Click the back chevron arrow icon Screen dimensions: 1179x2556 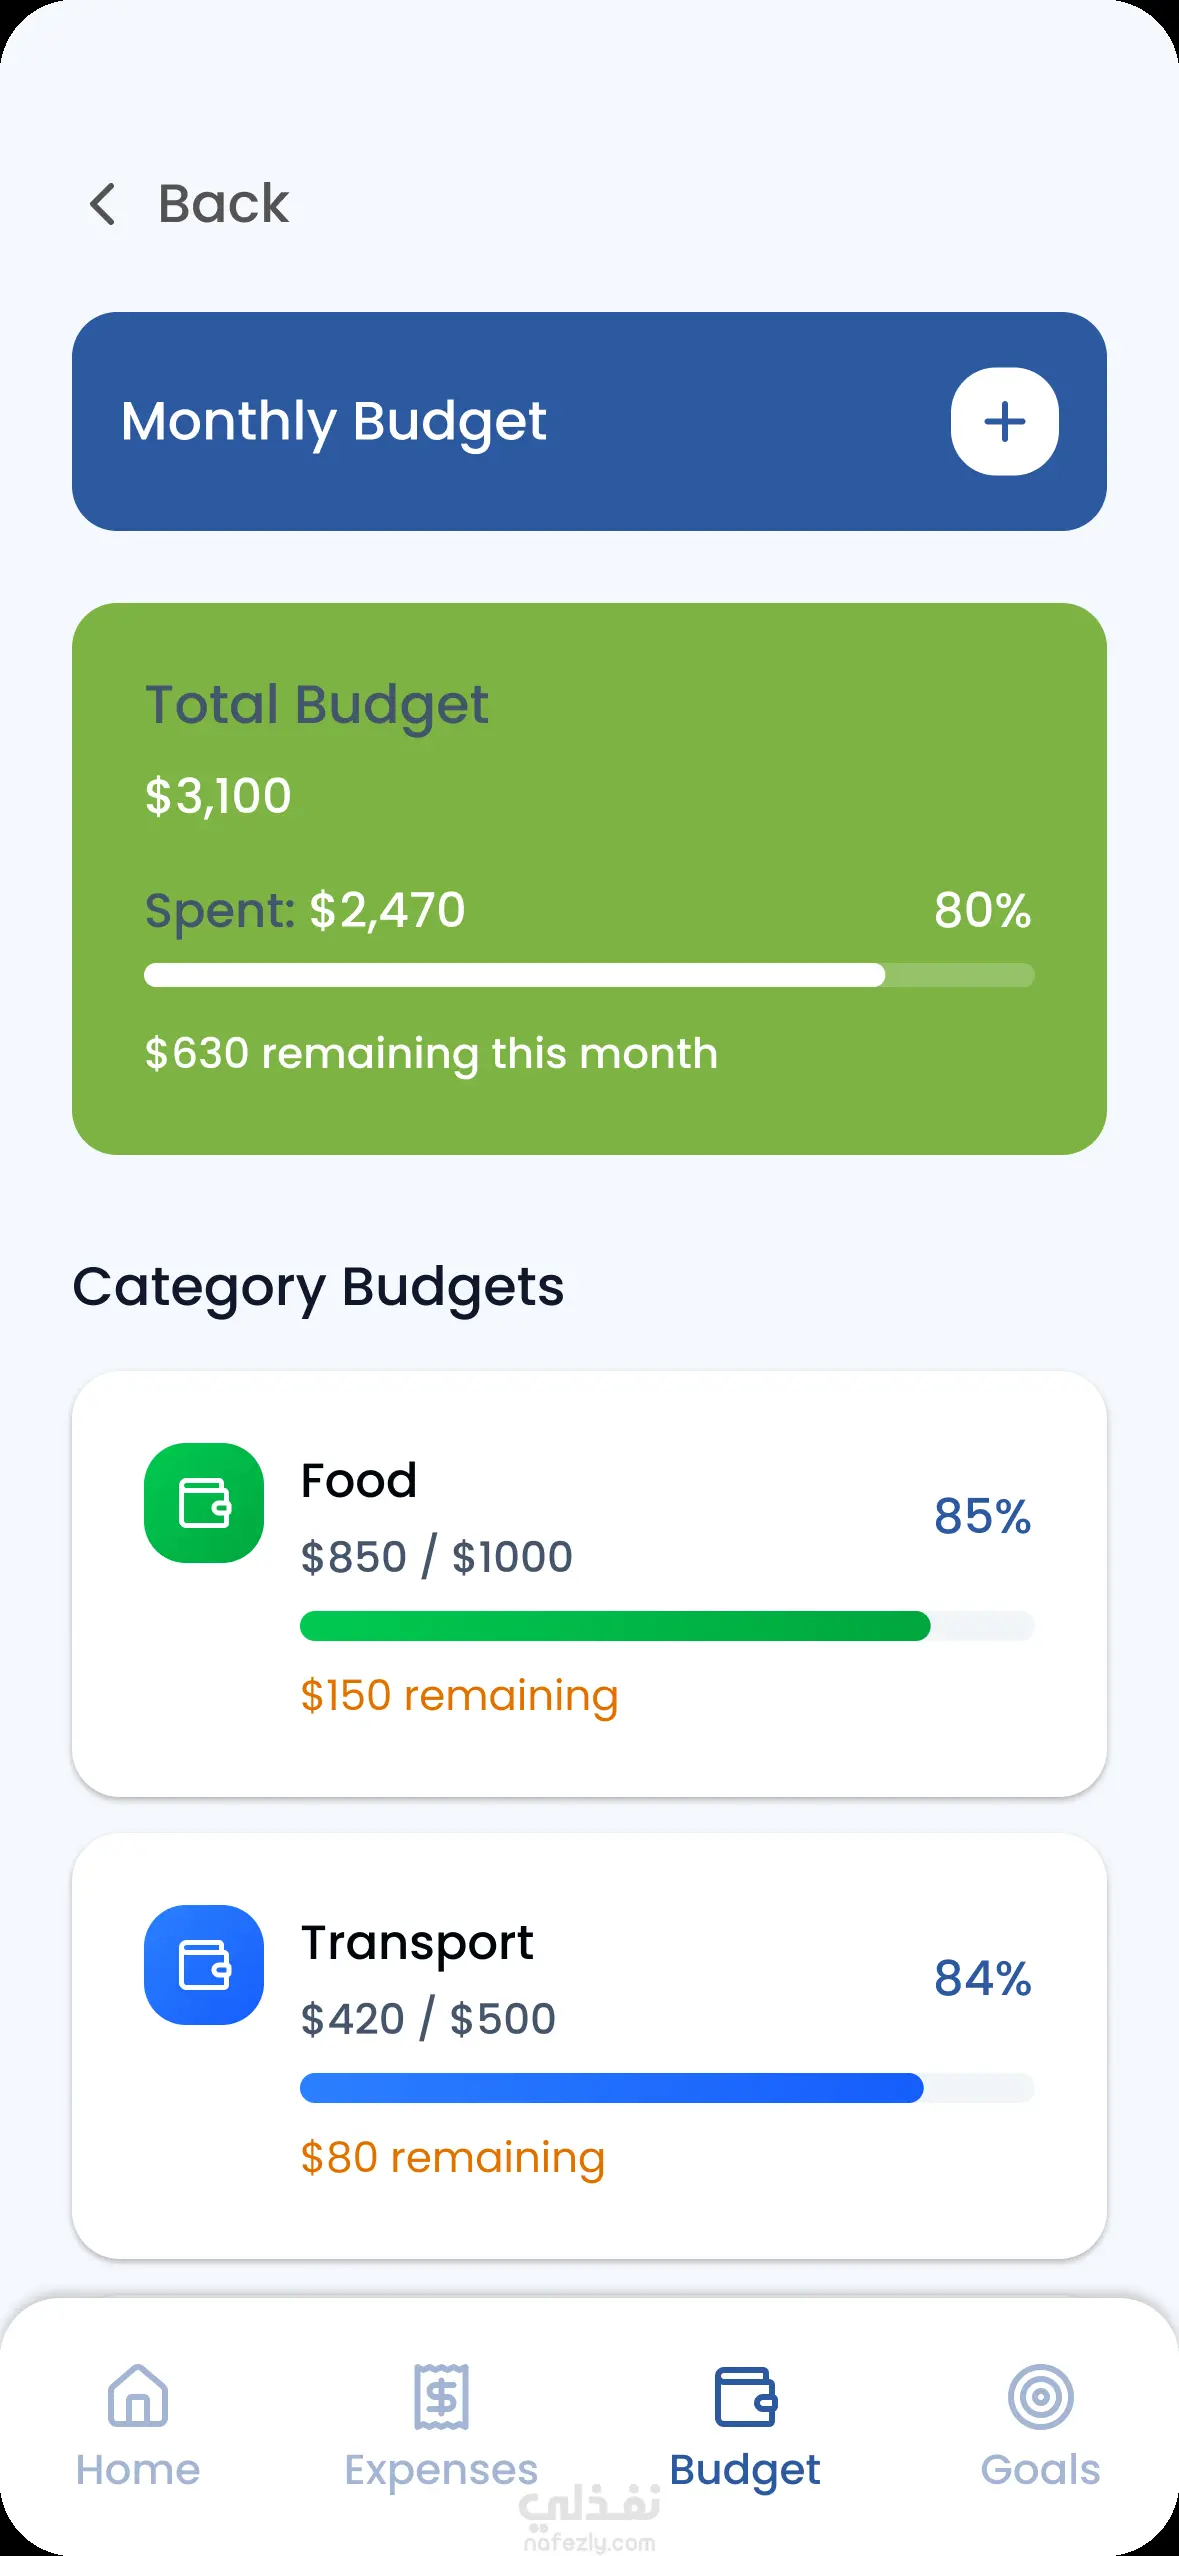coord(103,204)
